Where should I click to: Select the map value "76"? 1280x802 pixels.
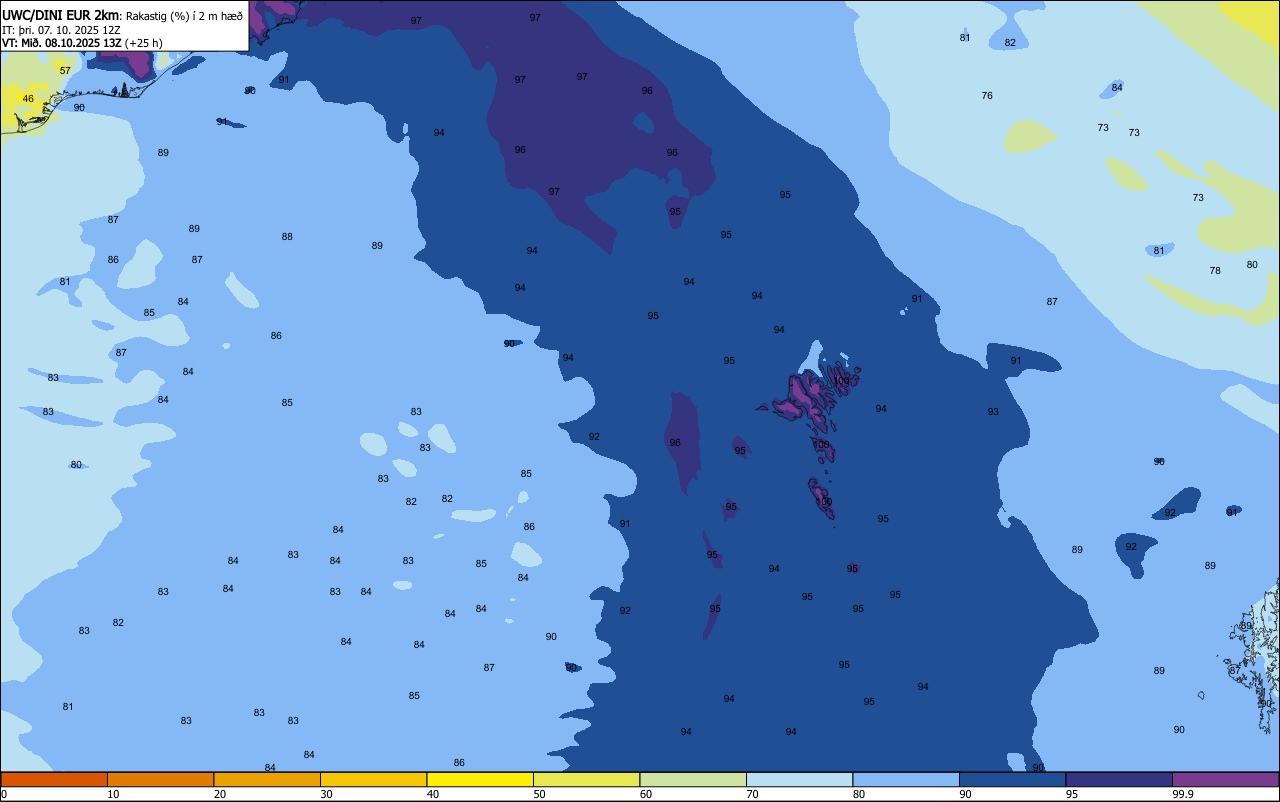pos(987,96)
